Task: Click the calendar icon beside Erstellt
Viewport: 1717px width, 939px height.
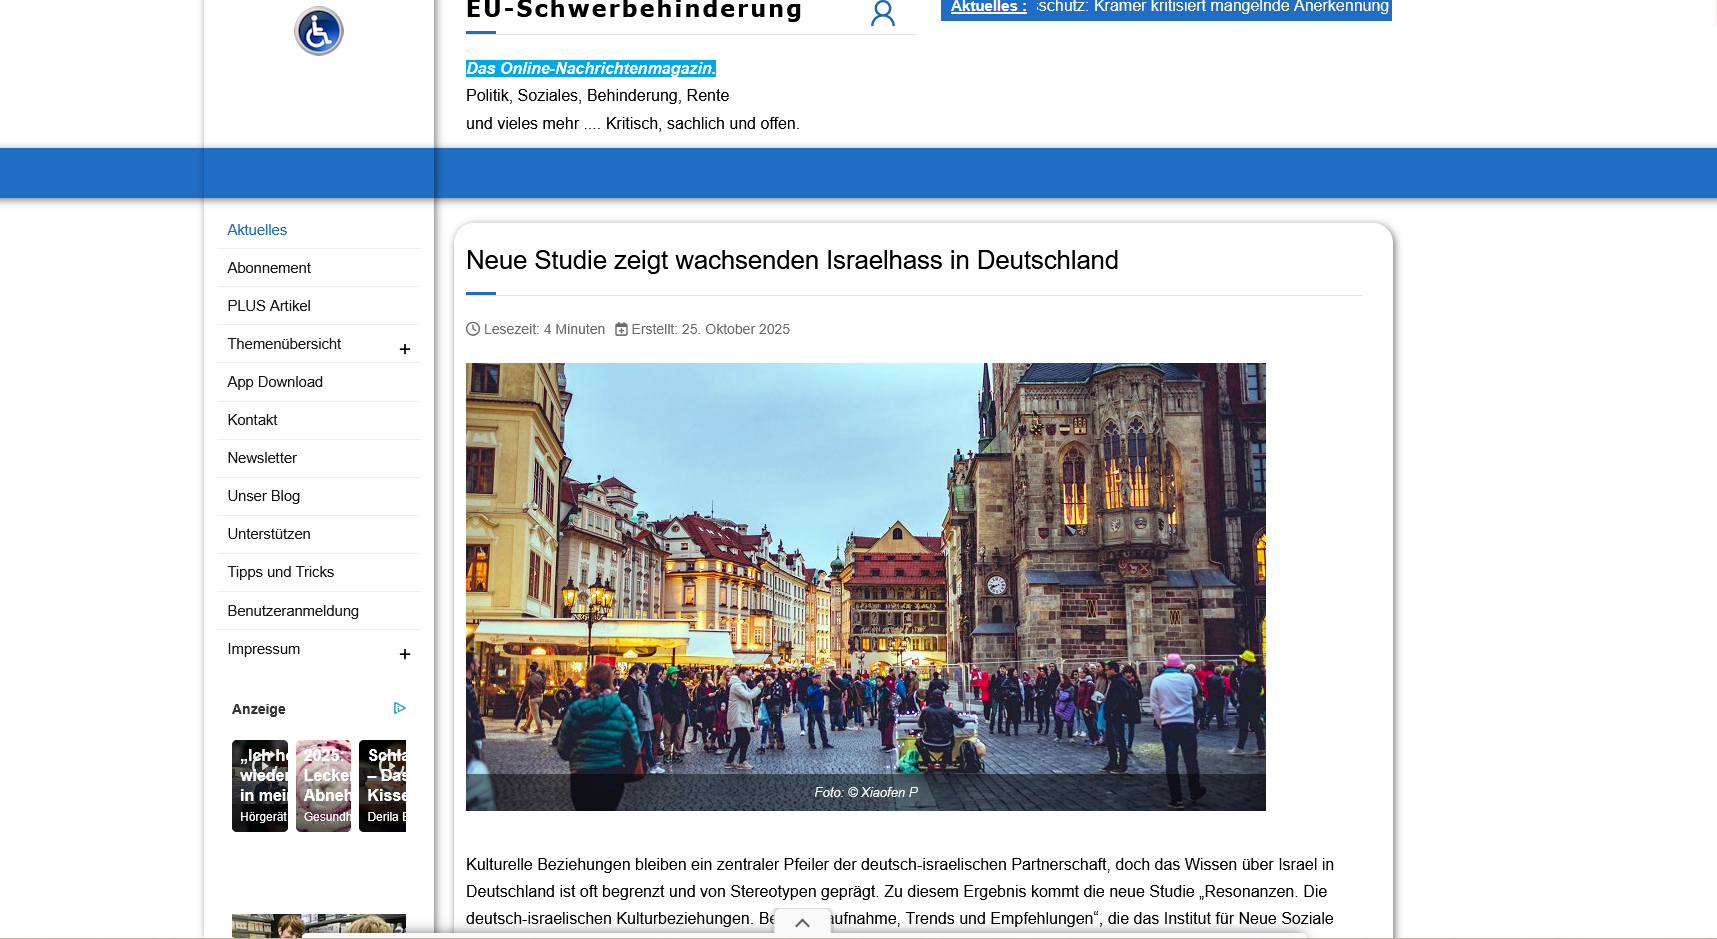Action: click(619, 328)
